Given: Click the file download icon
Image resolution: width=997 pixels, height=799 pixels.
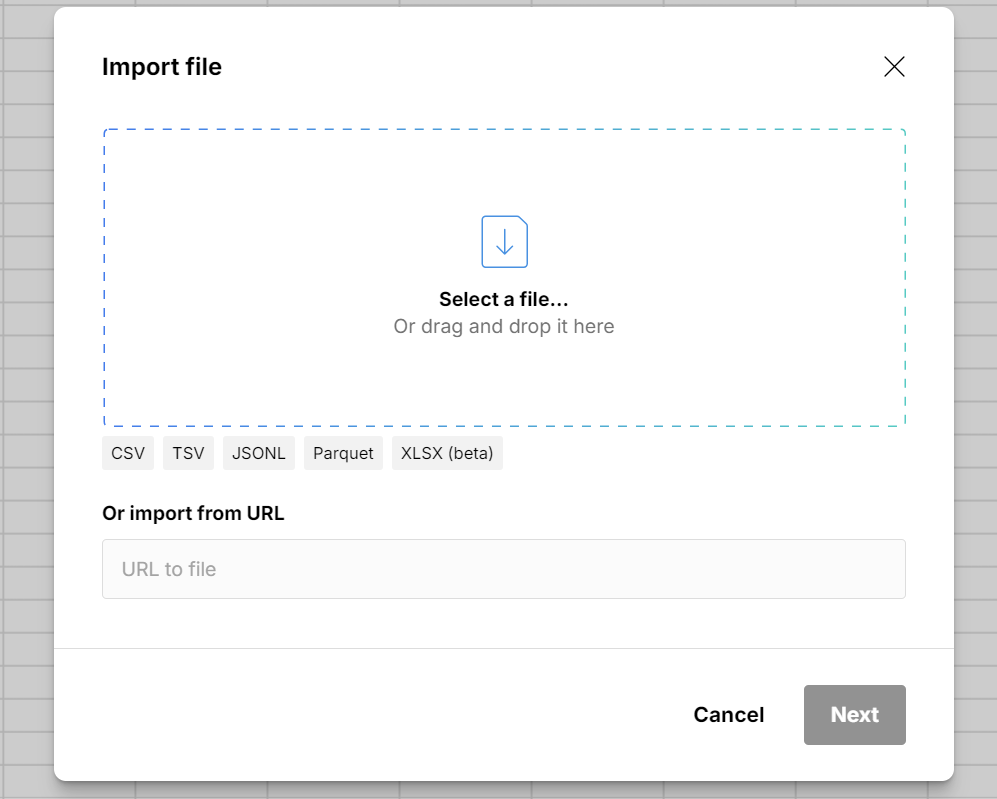Looking at the screenshot, I should tap(503, 240).
